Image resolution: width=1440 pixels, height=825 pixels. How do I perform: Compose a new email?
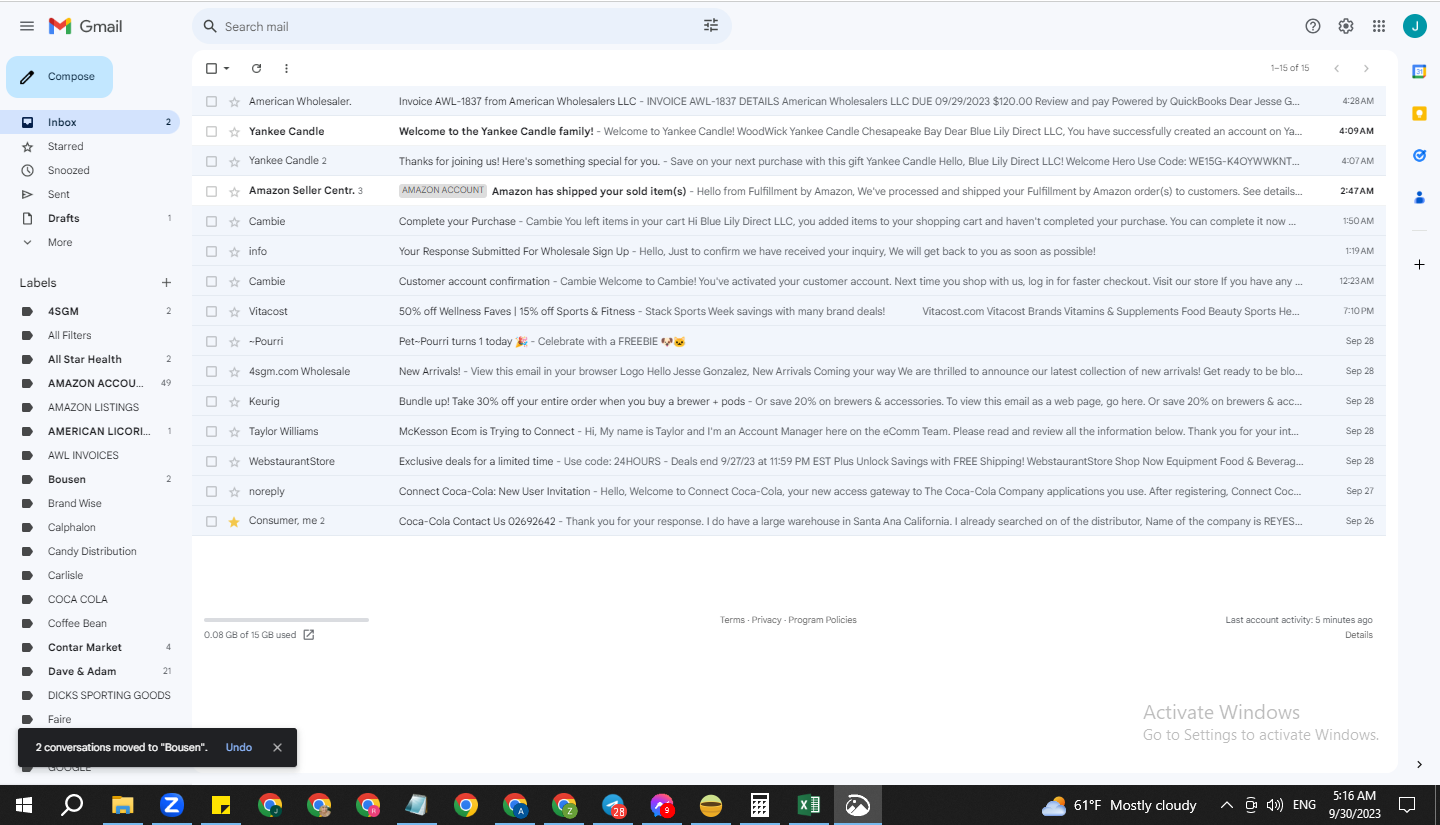pos(59,77)
